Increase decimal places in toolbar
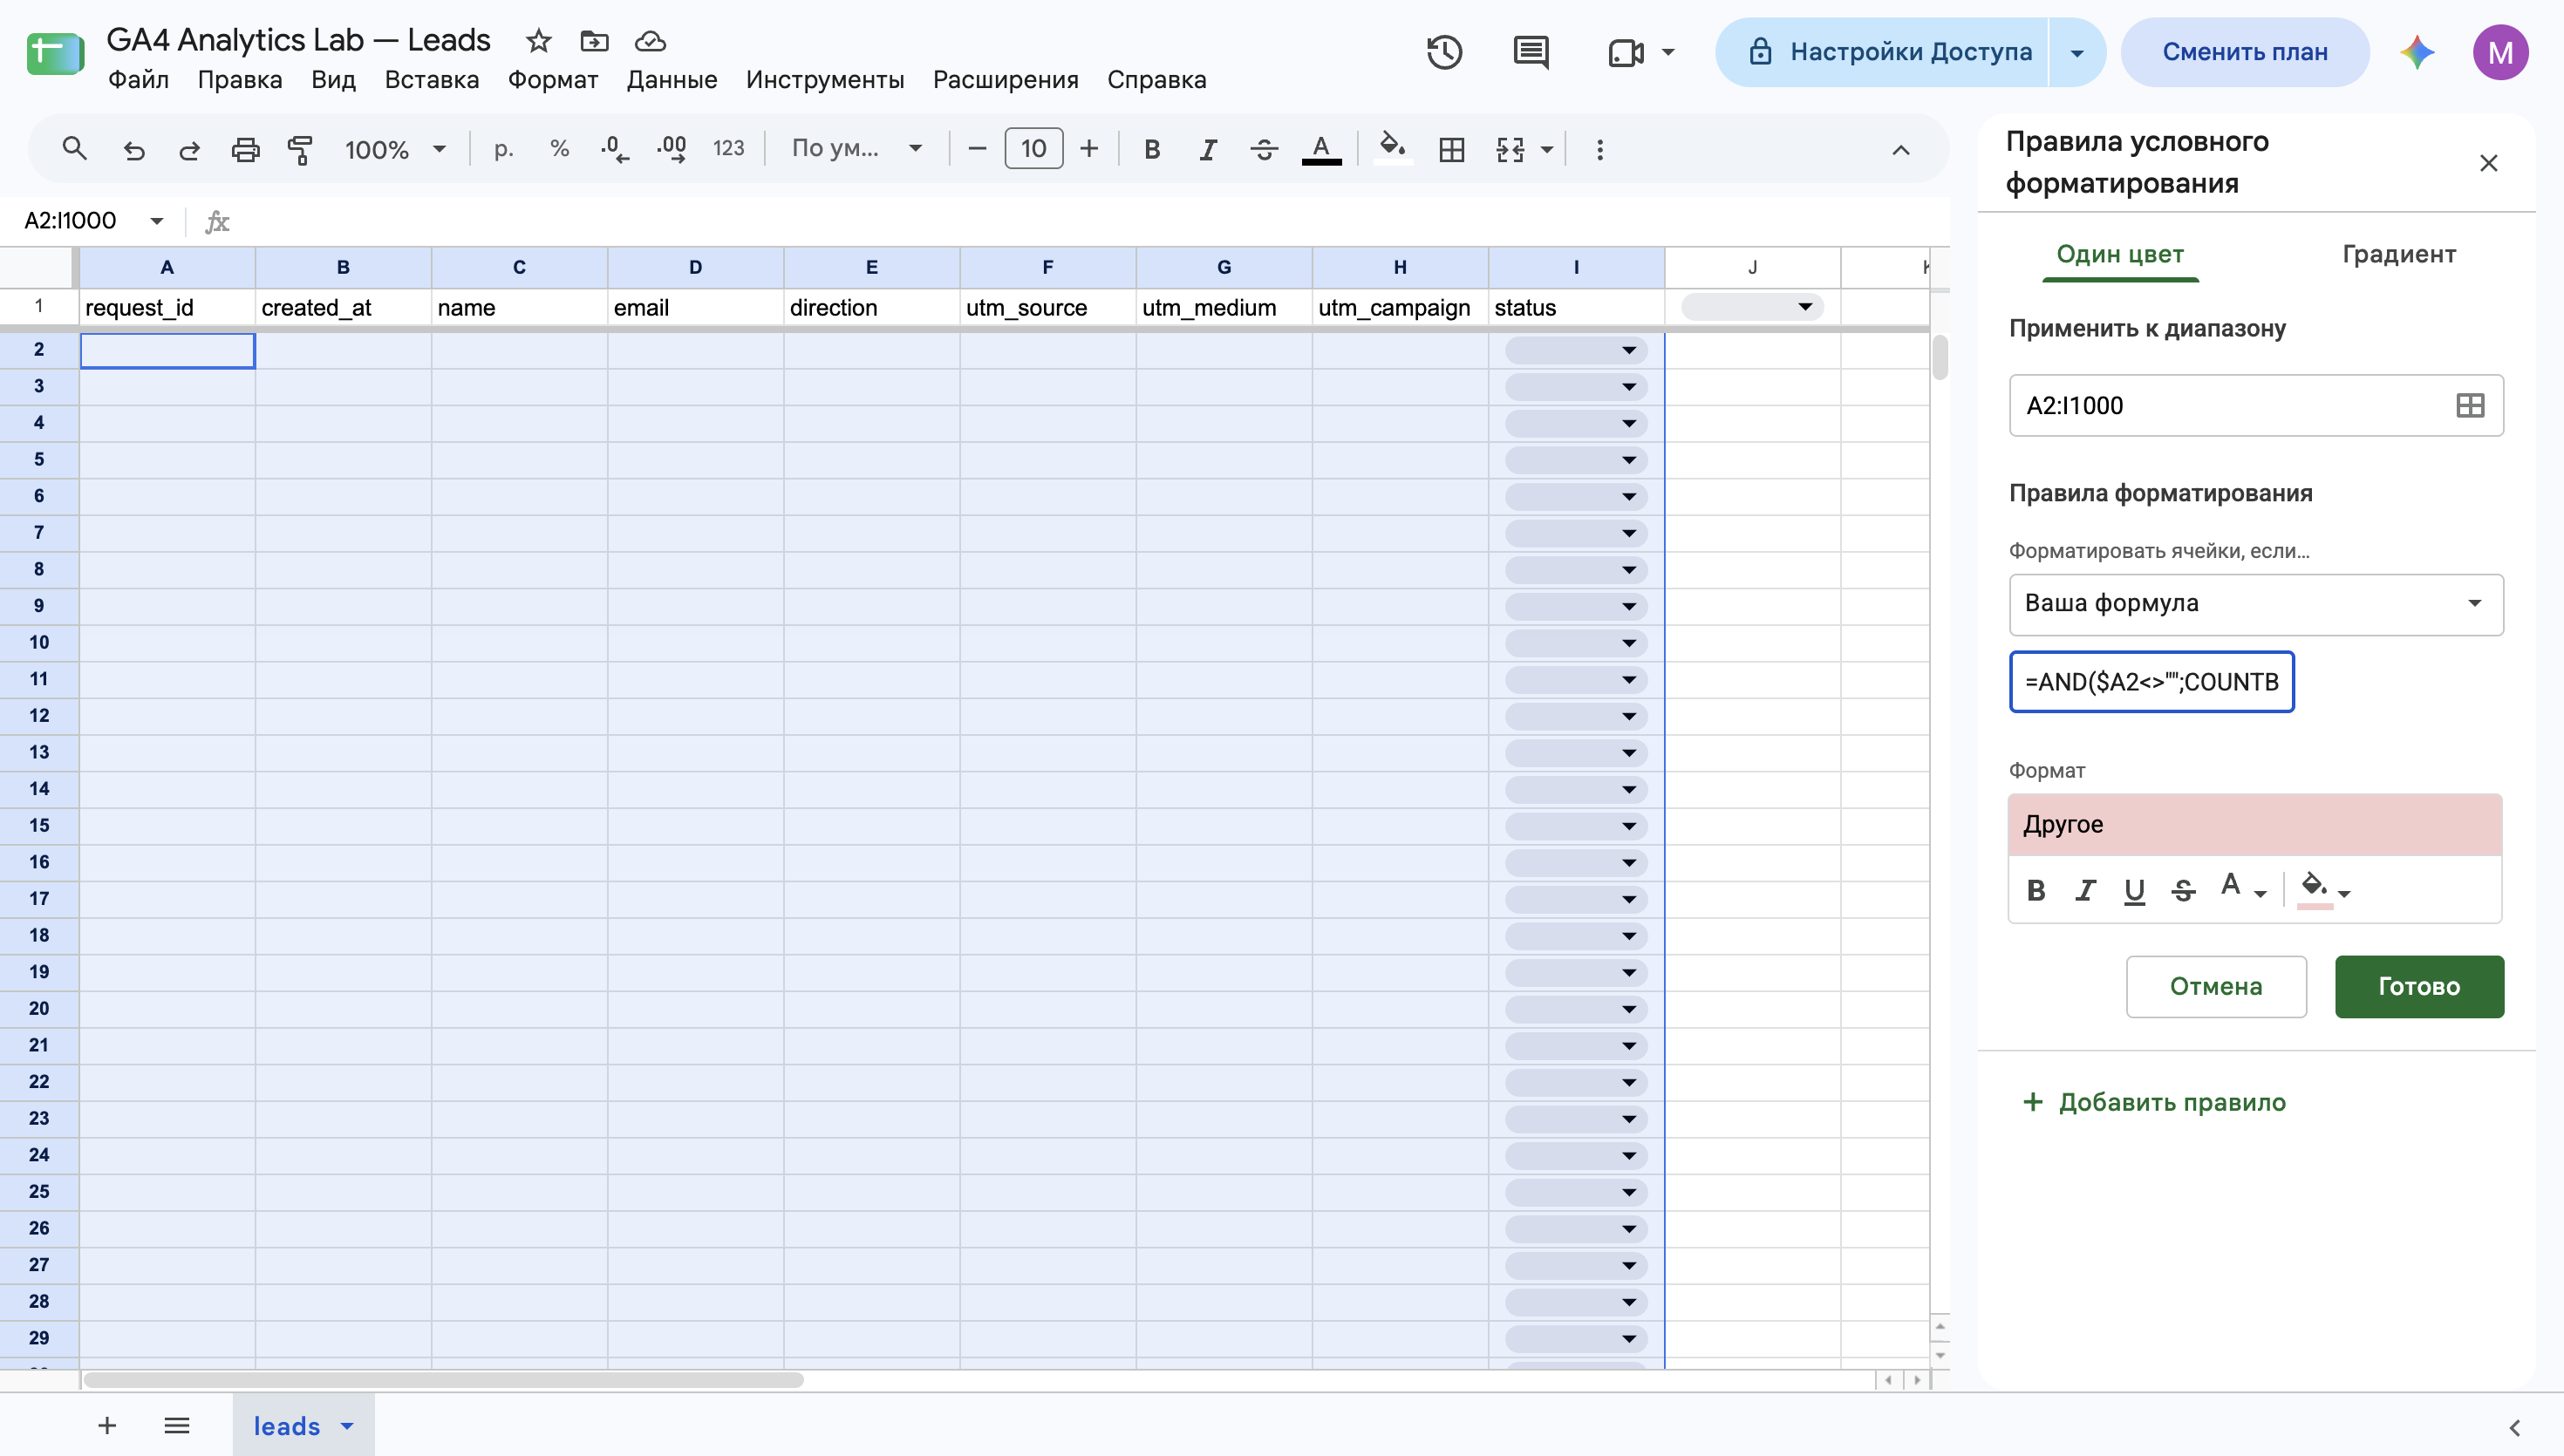The width and height of the screenshot is (2564, 1456). click(671, 149)
